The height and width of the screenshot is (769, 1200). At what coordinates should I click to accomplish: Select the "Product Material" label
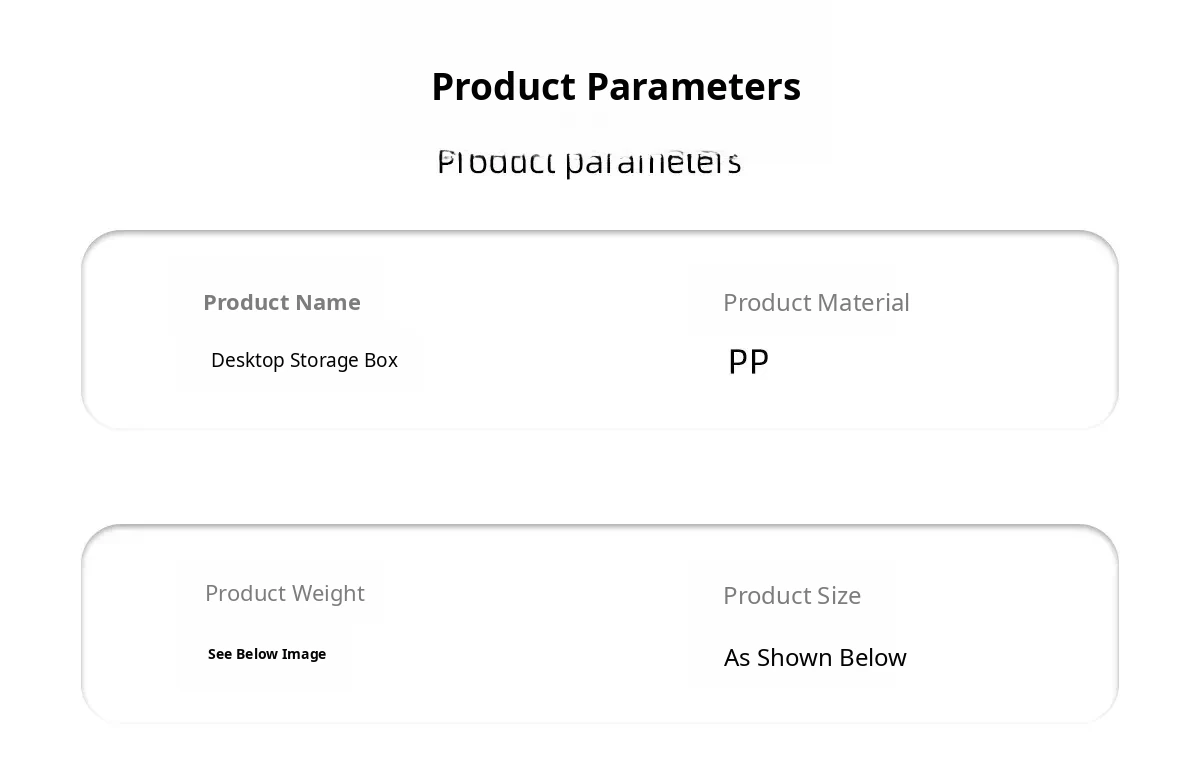[816, 302]
